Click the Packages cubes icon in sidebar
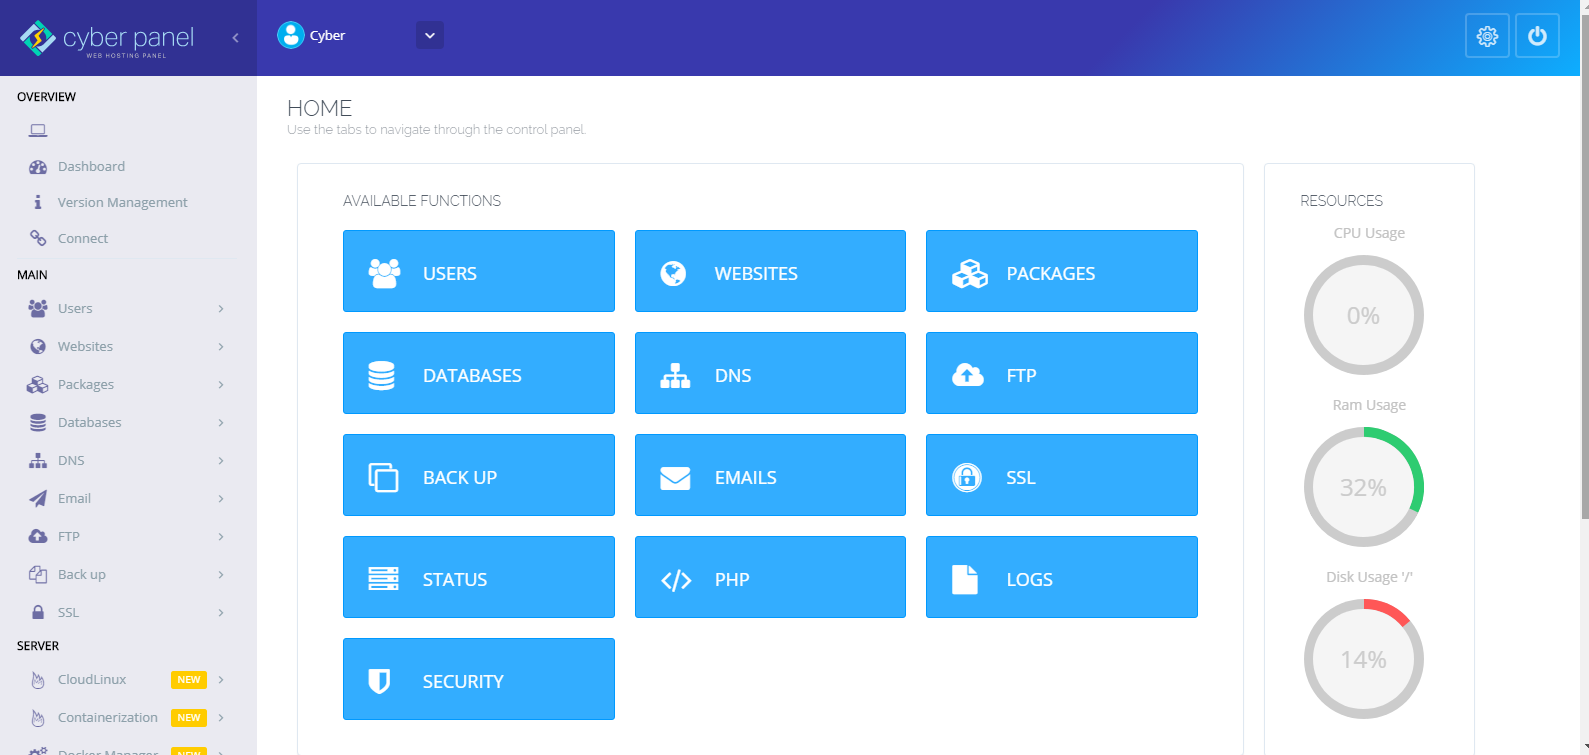The height and width of the screenshot is (755, 1589). click(38, 384)
